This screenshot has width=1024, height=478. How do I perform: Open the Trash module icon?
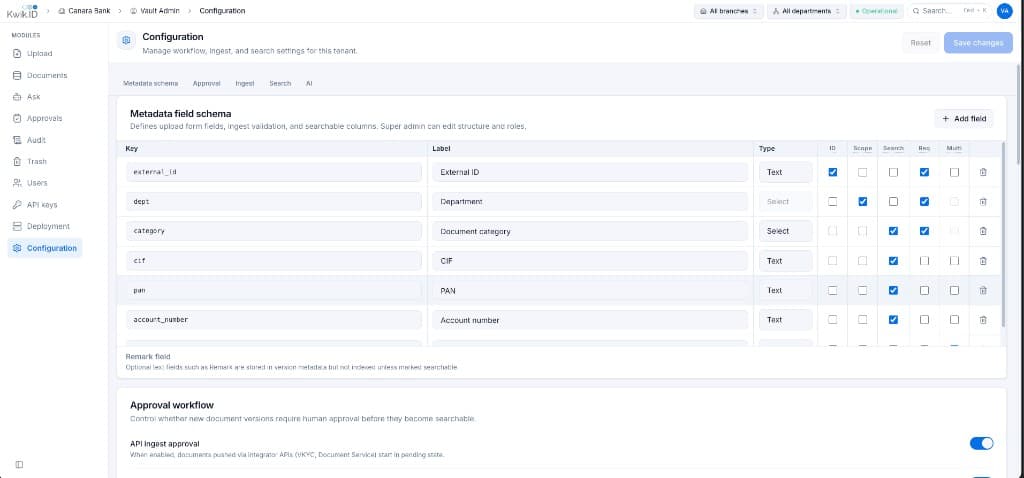click(17, 161)
